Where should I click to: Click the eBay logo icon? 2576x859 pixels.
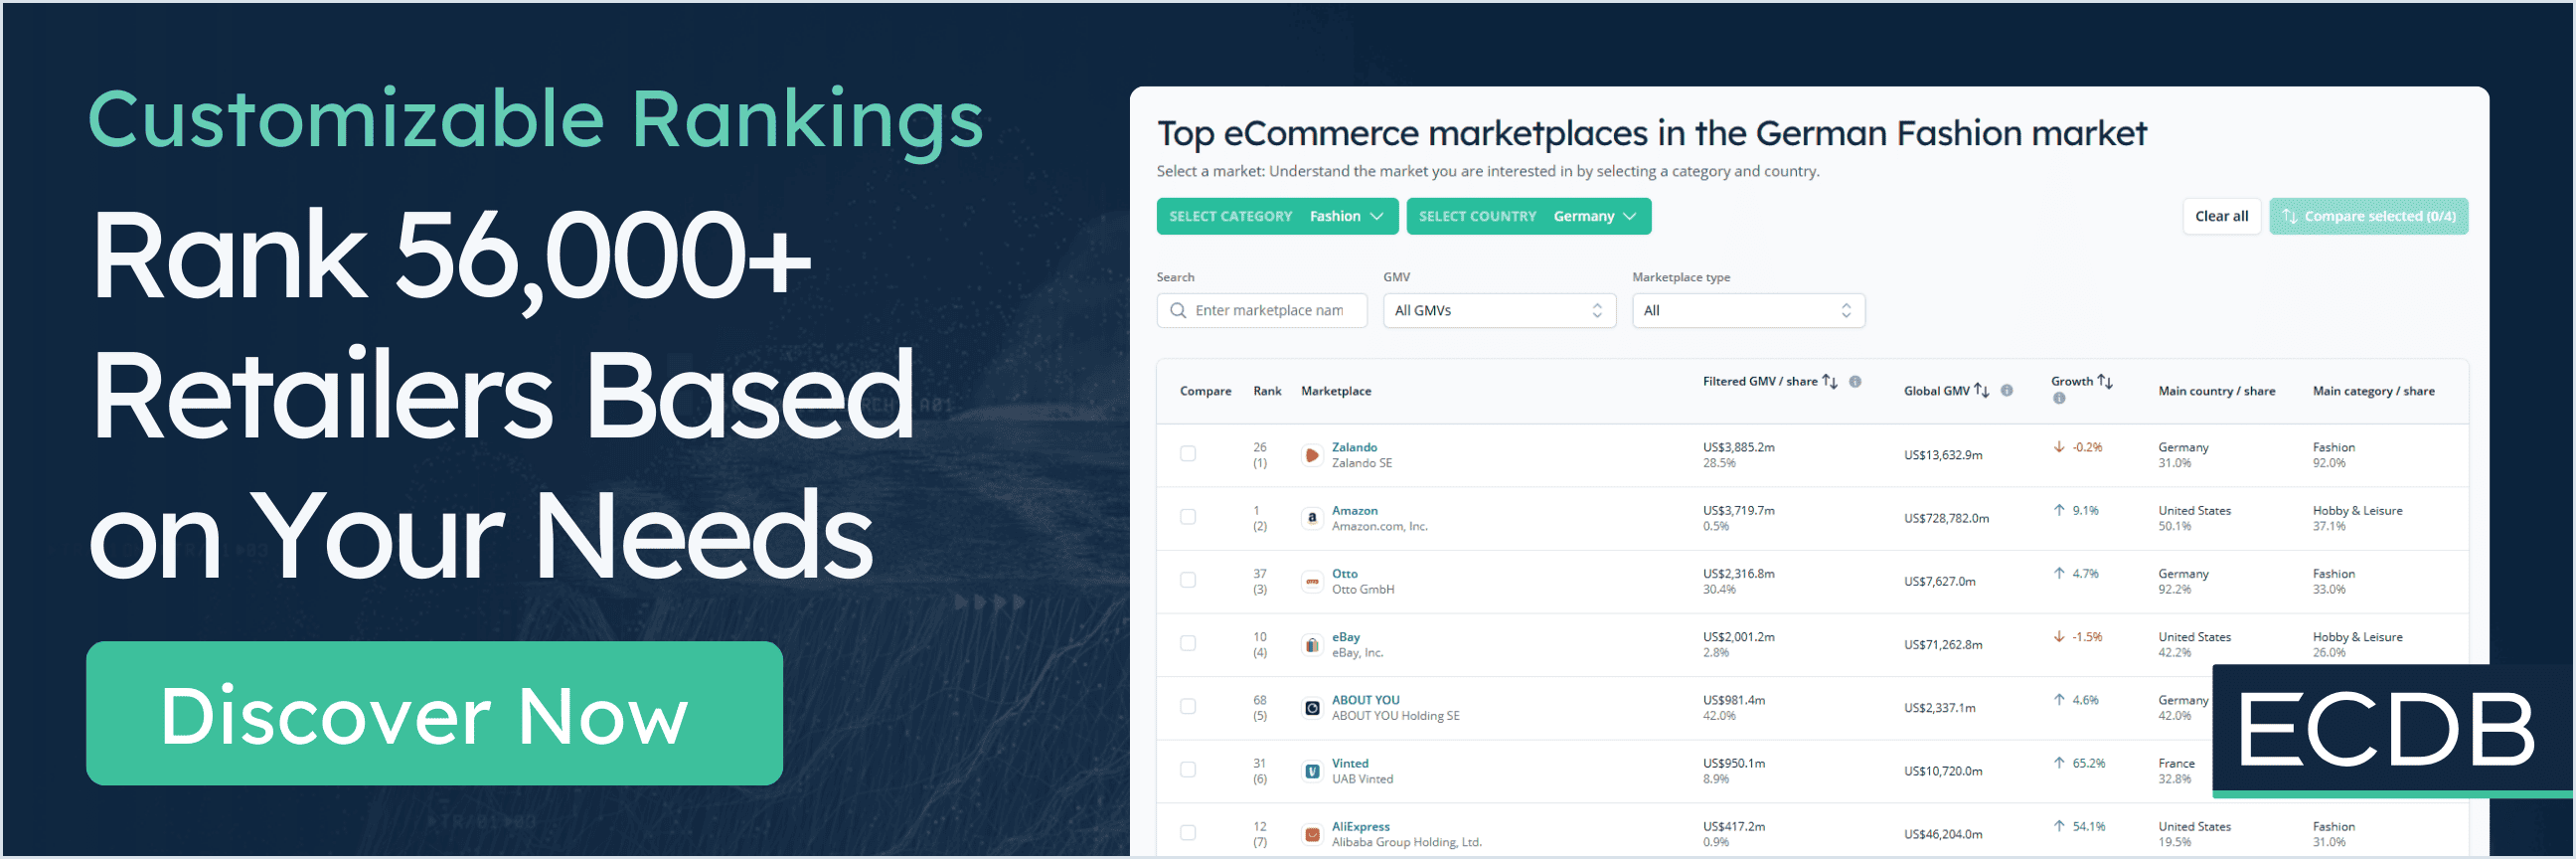(1312, 645)
